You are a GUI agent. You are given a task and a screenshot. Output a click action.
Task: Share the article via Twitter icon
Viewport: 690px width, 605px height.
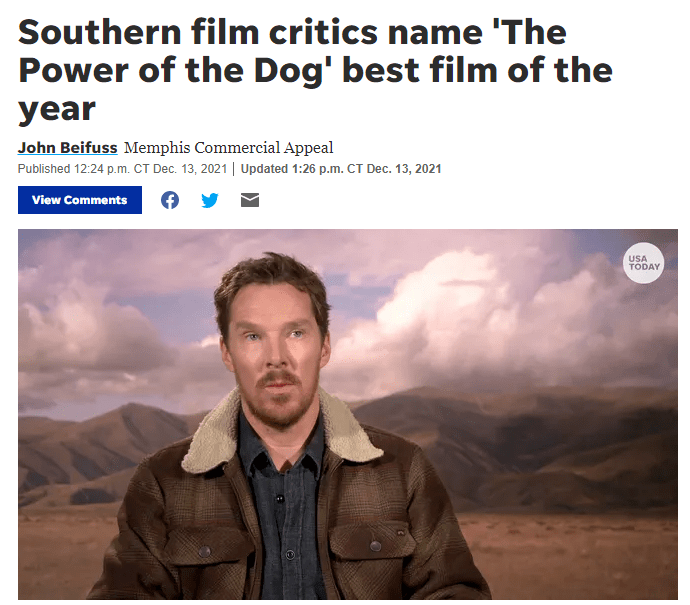point(209,200)
